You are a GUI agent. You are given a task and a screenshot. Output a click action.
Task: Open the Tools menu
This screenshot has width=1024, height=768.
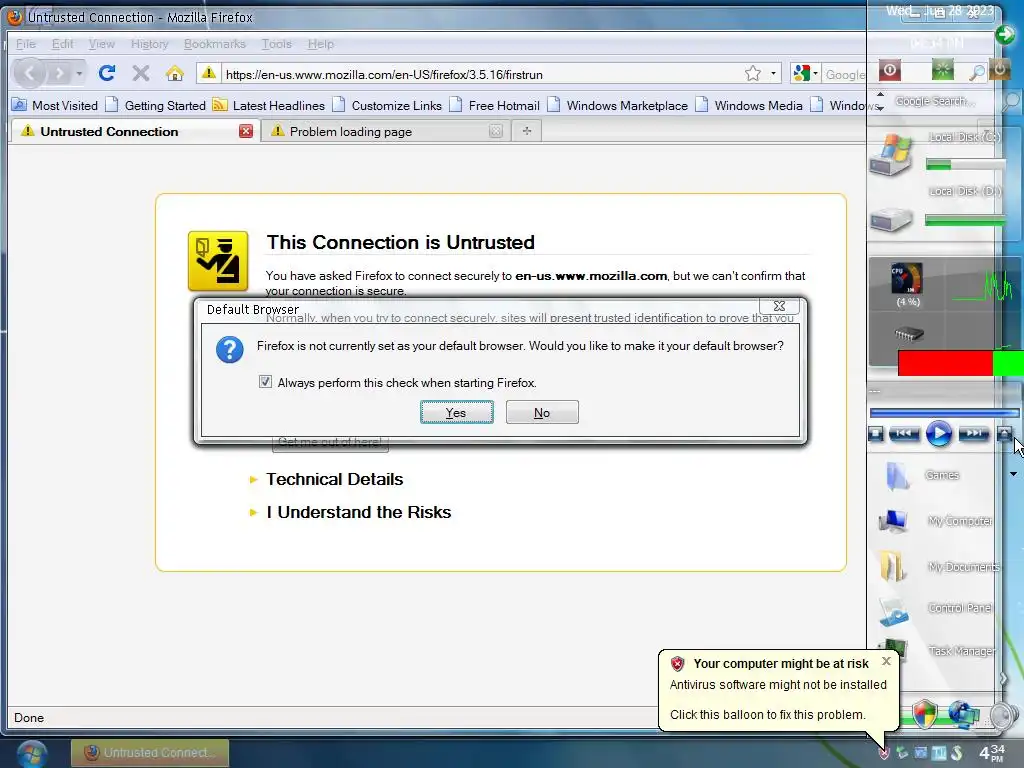[276, 44]
